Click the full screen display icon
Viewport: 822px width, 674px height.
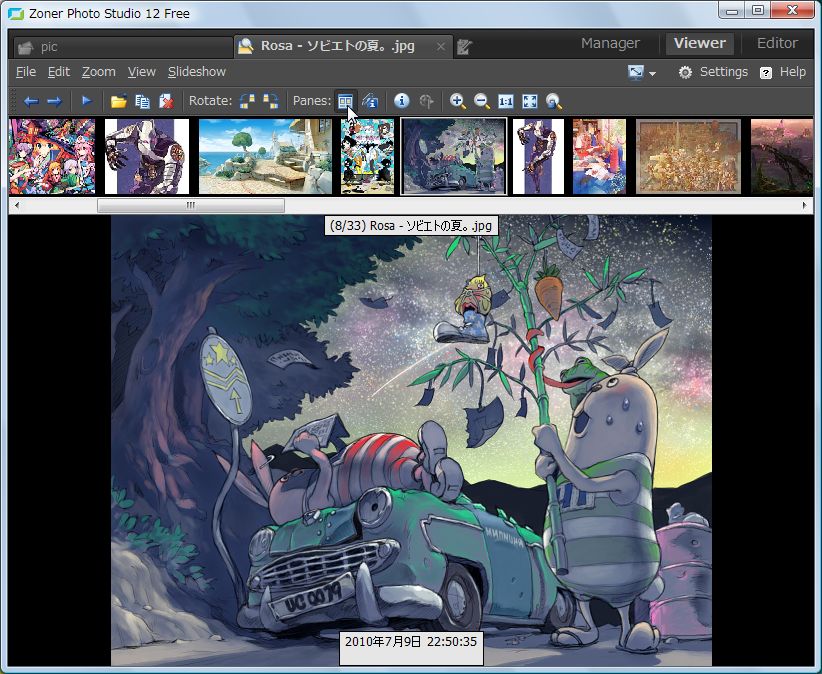[x=635, y=72]
